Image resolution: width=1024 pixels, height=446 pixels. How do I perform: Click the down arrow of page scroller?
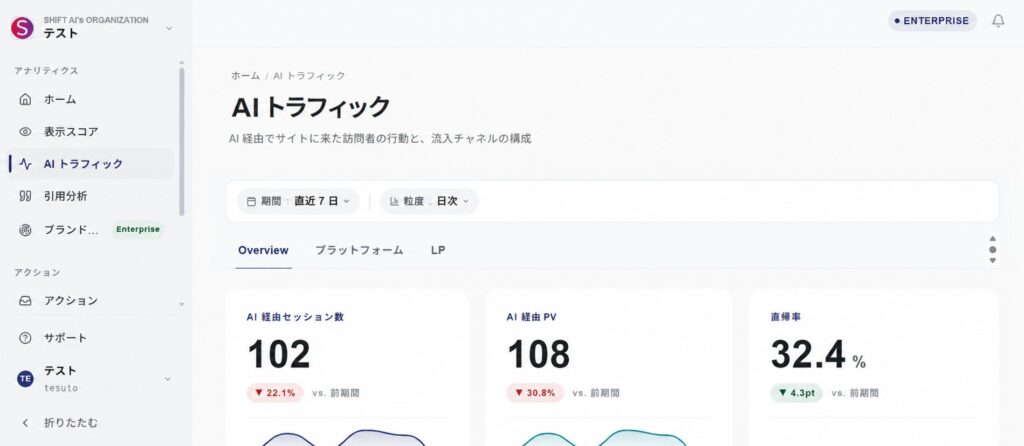[x=993, y=261]
